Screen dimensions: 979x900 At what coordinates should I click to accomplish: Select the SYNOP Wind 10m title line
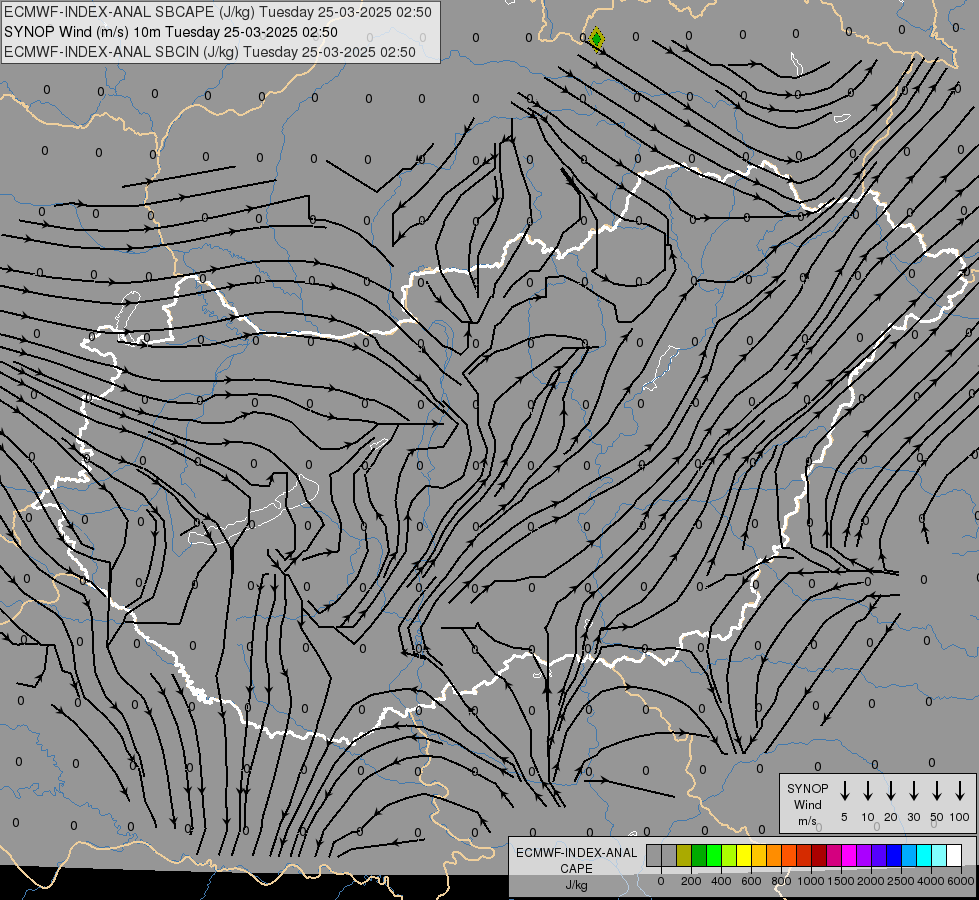[170, 32]
